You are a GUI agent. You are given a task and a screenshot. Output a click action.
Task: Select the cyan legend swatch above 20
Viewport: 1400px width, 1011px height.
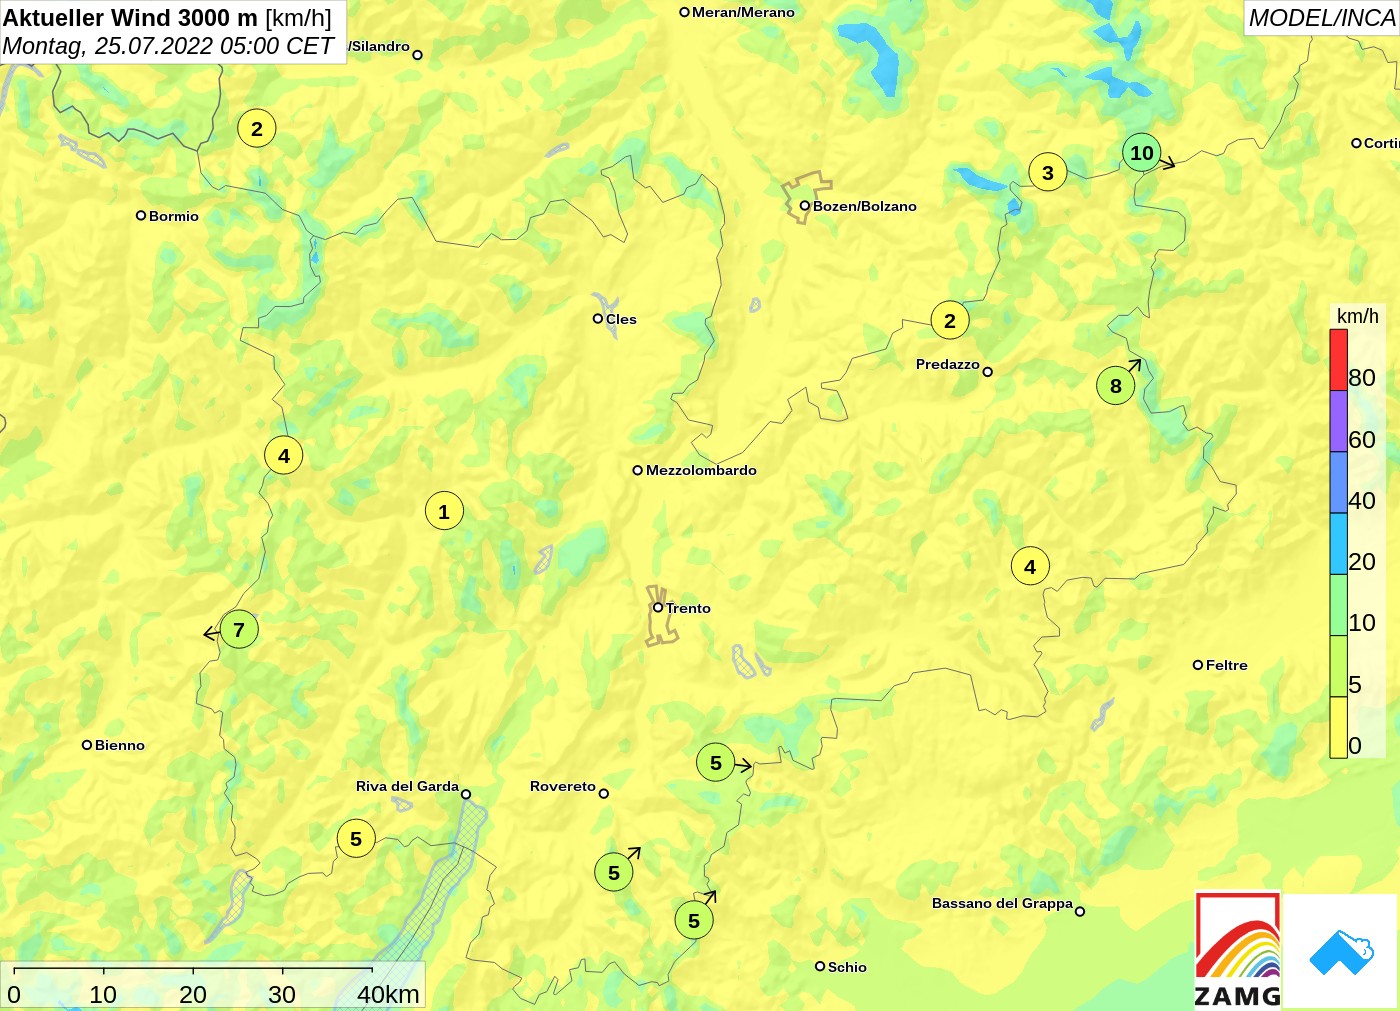click(x=1338, y=543)
